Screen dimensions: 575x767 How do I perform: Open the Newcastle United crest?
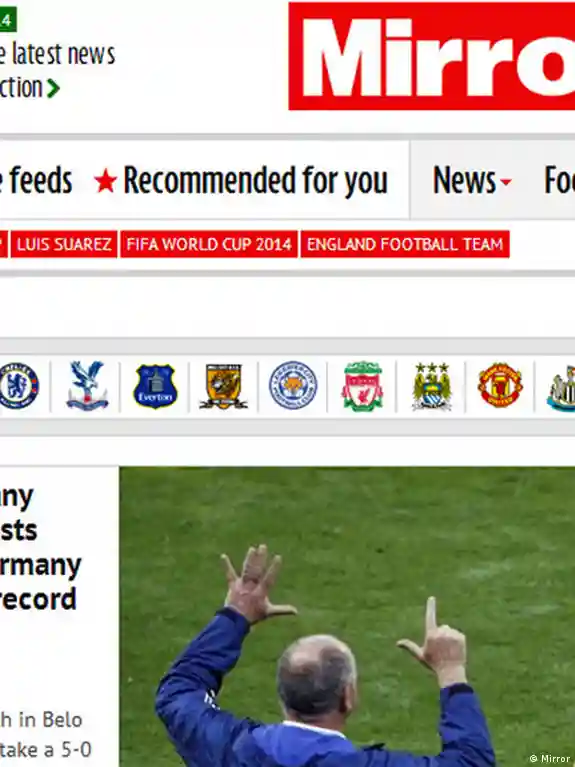[562, 387]
